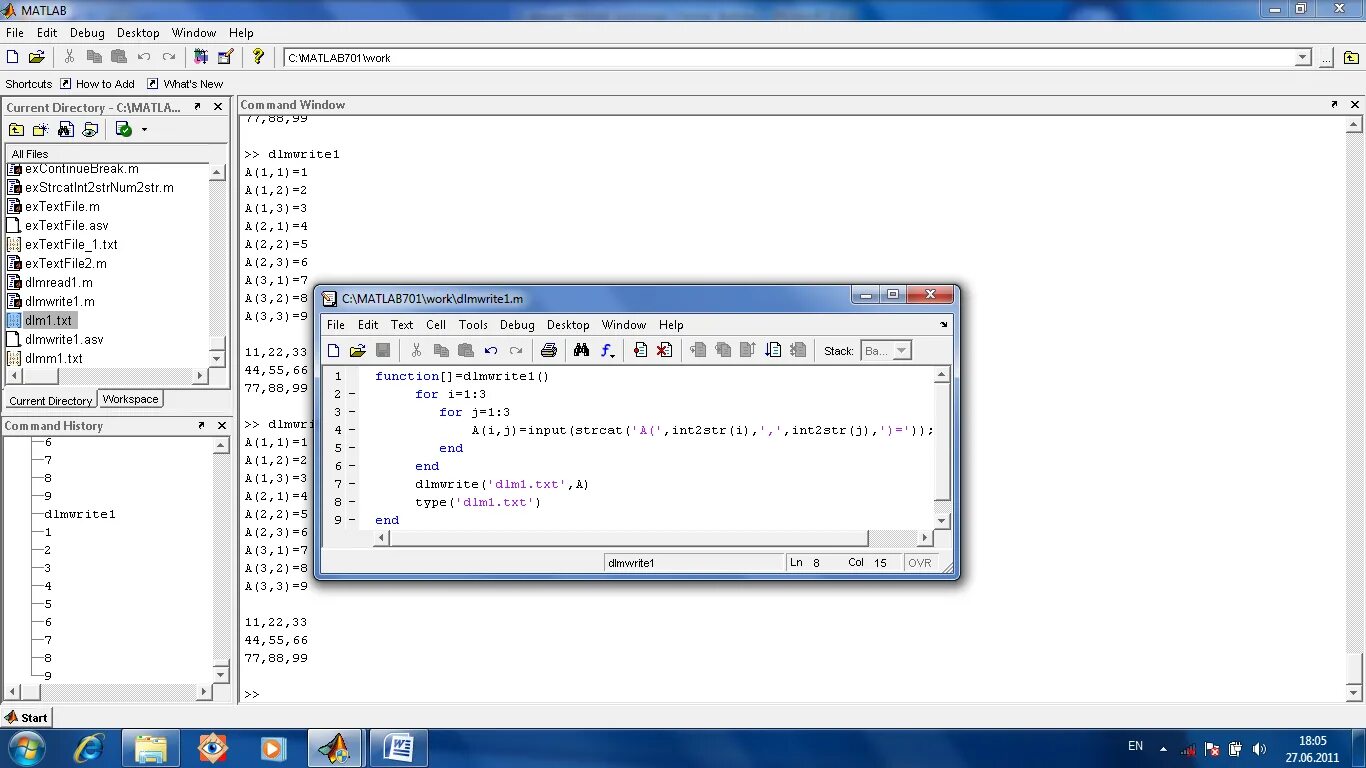This screenshot has width=1366, height=768.
Task: Toggle breakpoint on line 7 of editor
Action: point(352,484)
